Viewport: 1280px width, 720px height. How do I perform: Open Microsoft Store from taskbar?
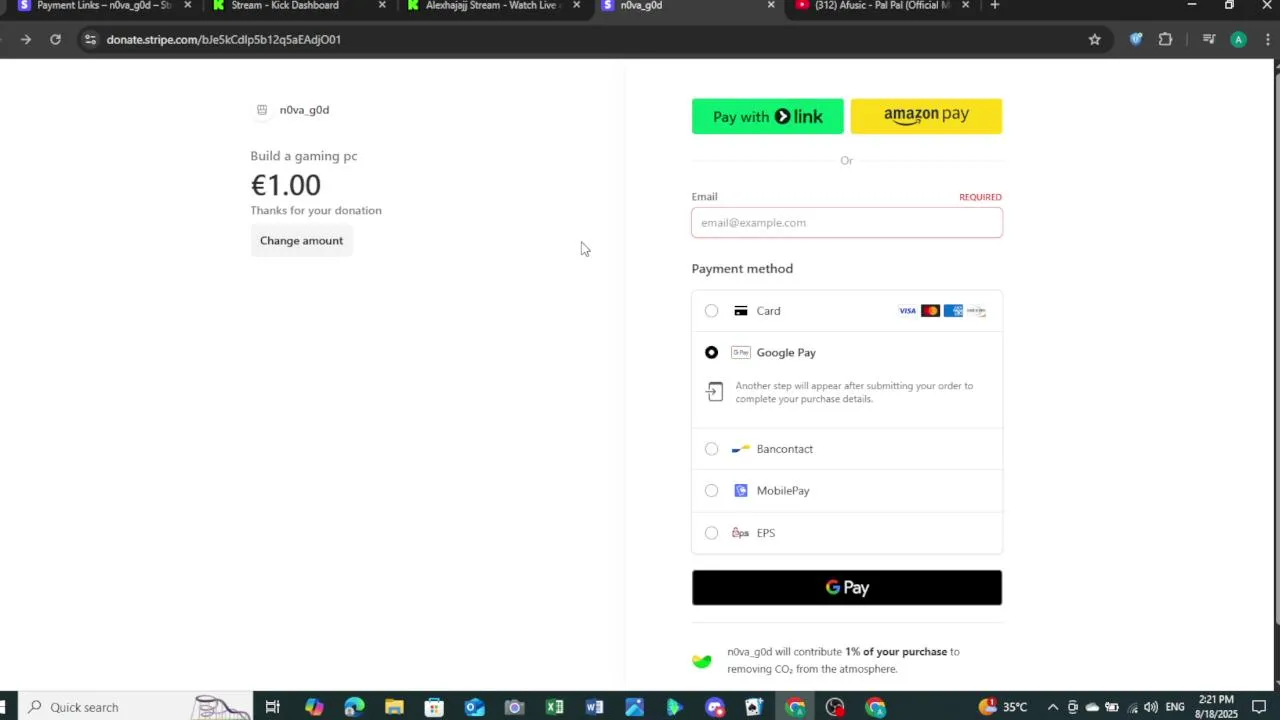pos(434,707)
